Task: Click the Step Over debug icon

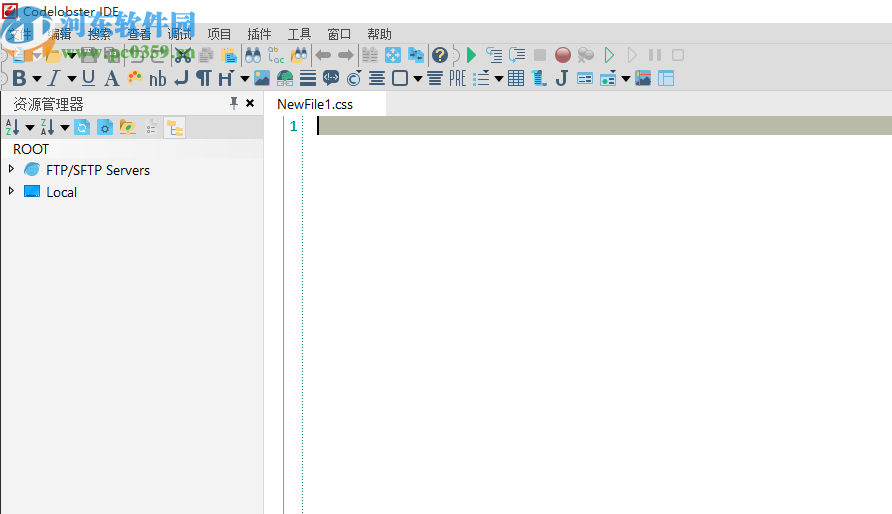Action: [x=517, y=55]
